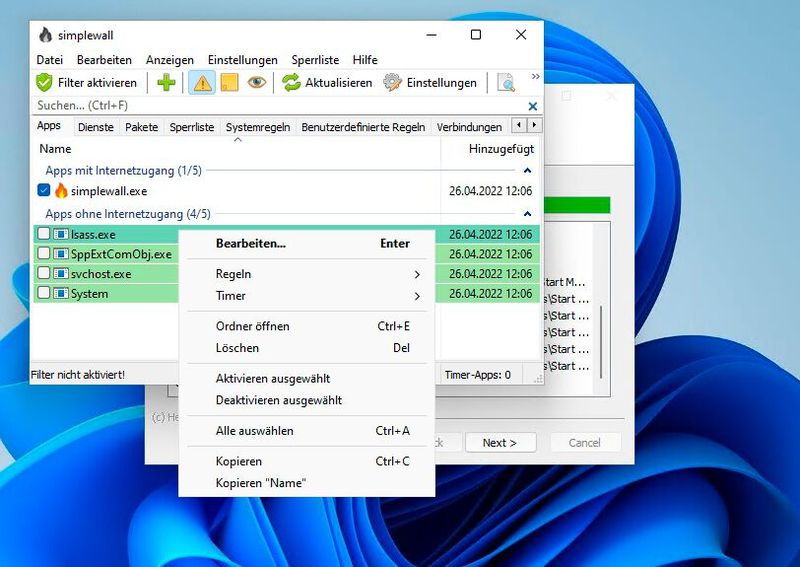The height and width of the screenshot is (567, 800).
Task: Expand toolbar overflow double chevron
Action: pyautogui.click(x=535, y=77)
